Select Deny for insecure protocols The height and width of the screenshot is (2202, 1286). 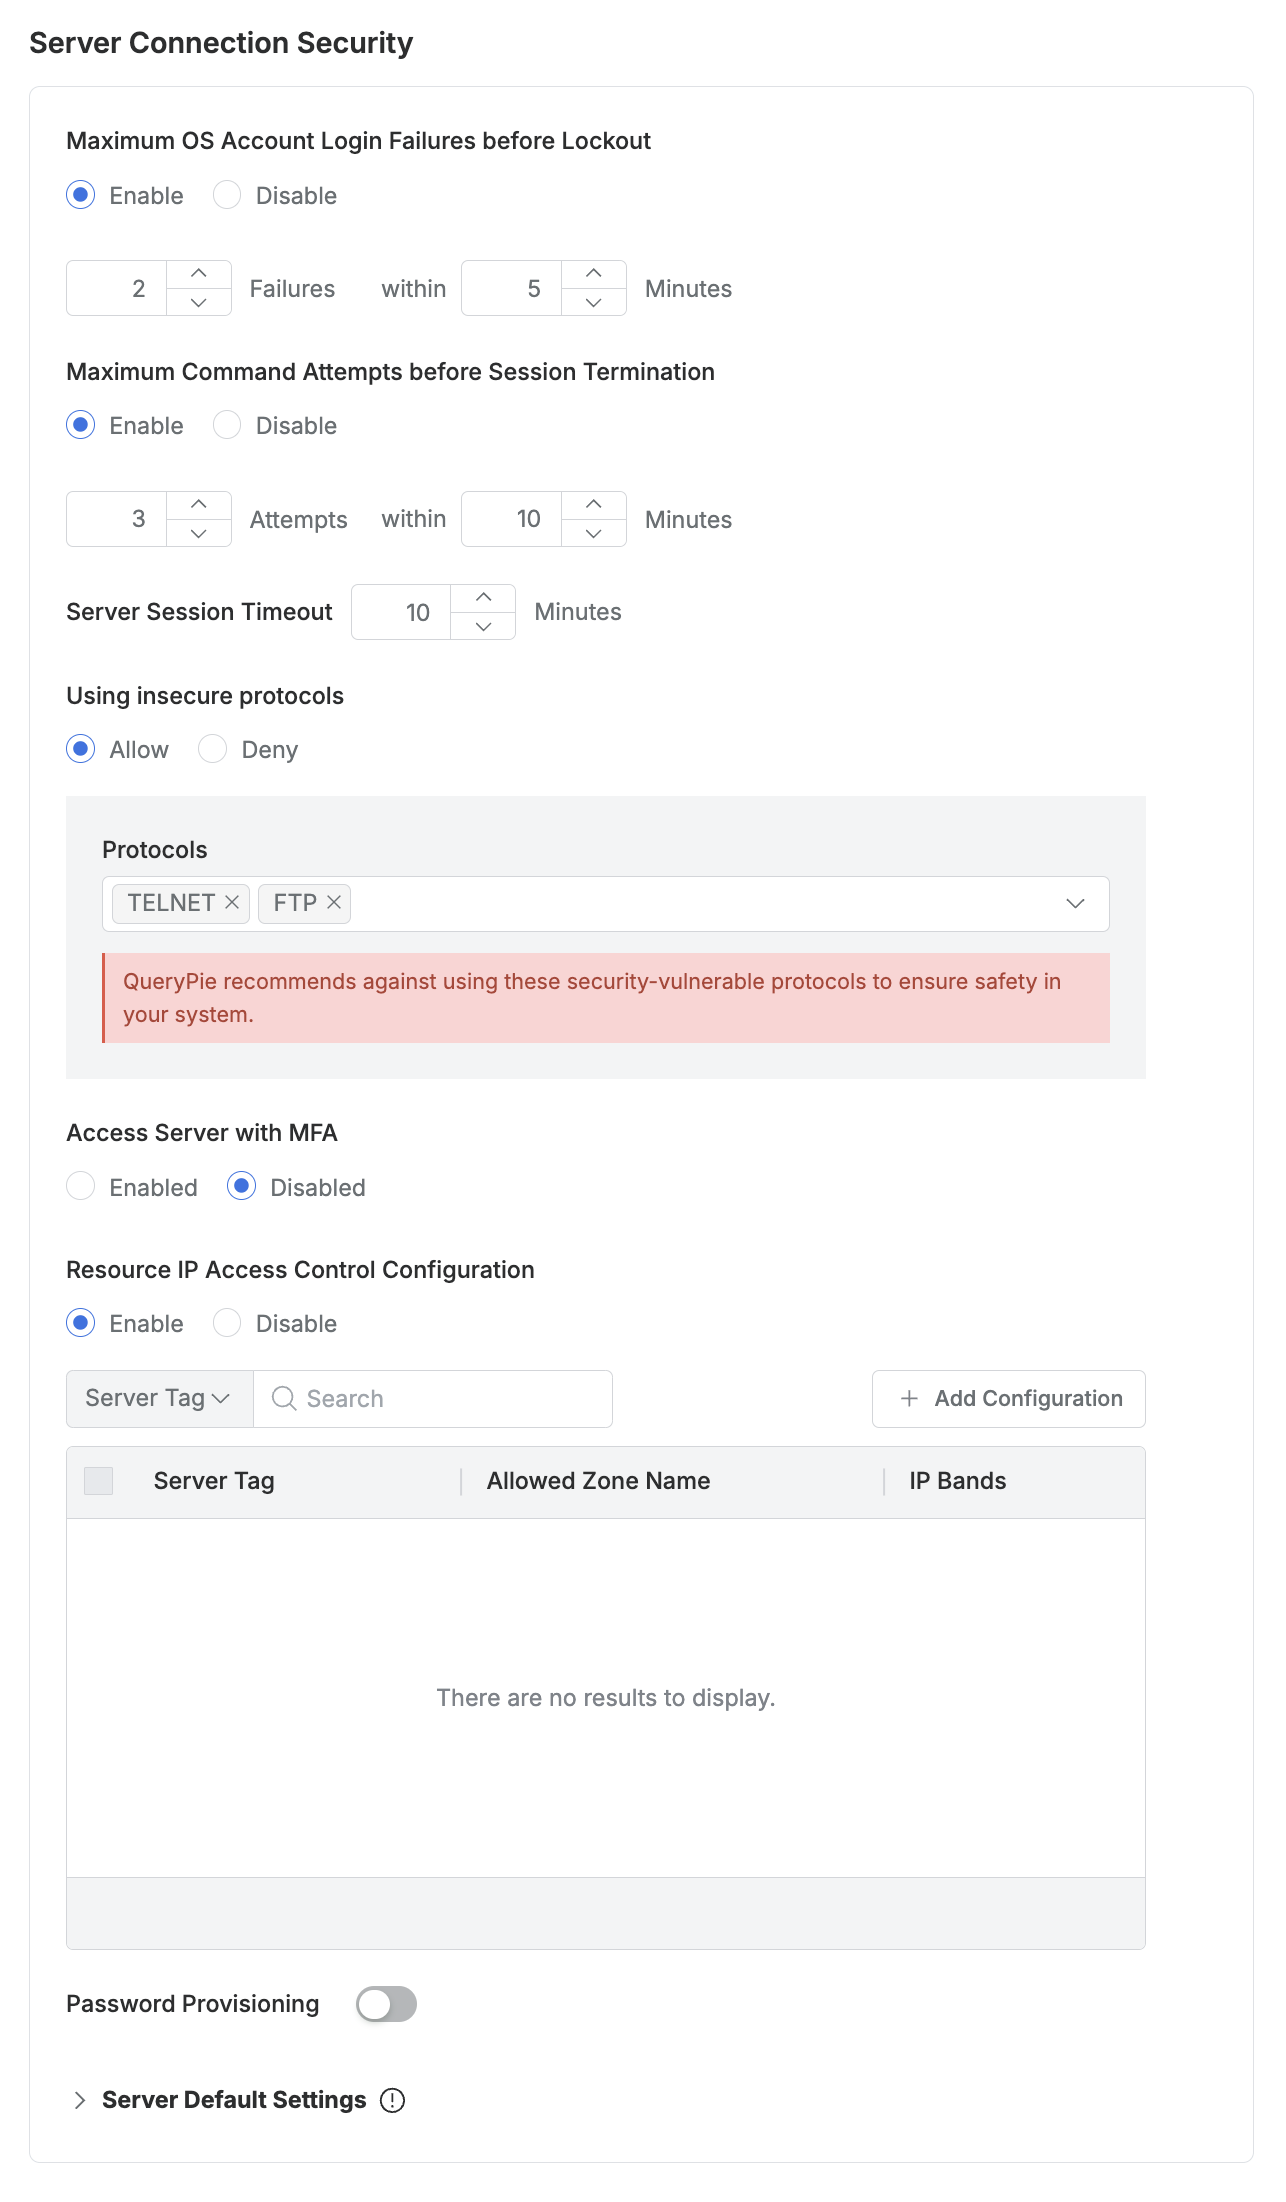coord(212,749)
